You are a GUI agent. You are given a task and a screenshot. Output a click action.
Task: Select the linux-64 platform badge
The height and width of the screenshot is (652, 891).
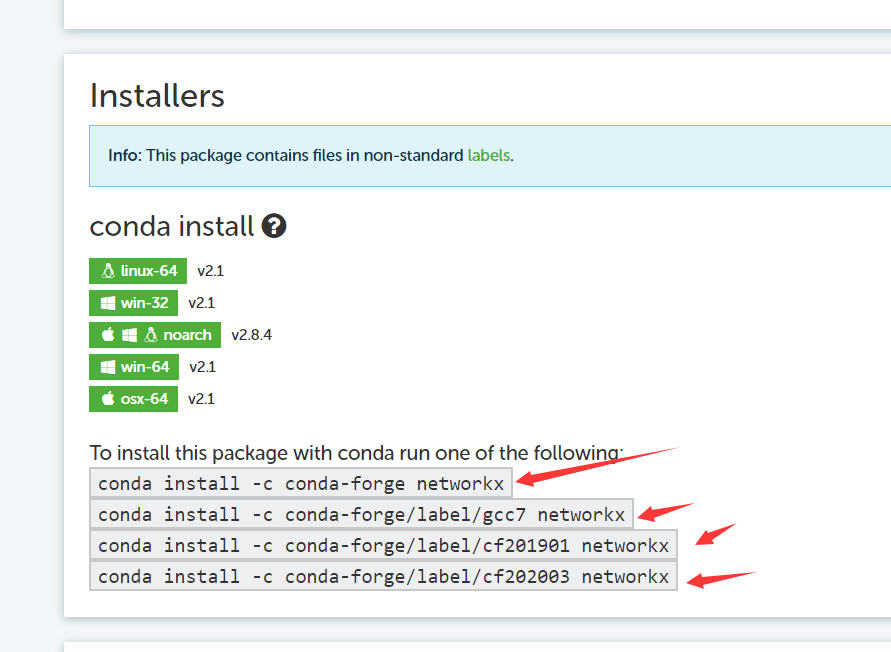[x=138, y=271]
